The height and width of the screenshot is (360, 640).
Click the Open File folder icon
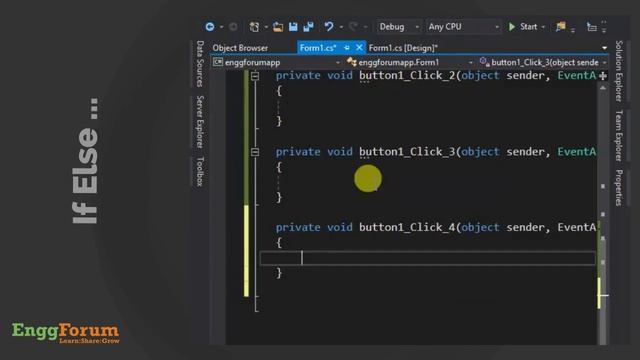pos(278,27)
